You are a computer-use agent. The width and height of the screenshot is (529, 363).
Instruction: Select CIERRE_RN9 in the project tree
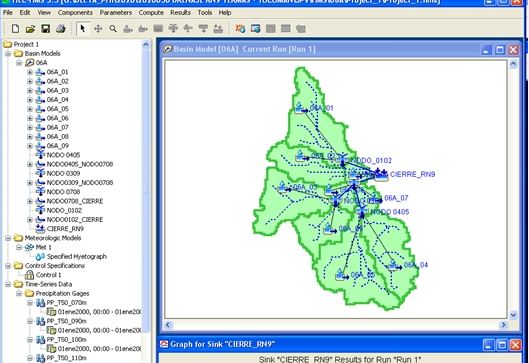coord(65,229)
